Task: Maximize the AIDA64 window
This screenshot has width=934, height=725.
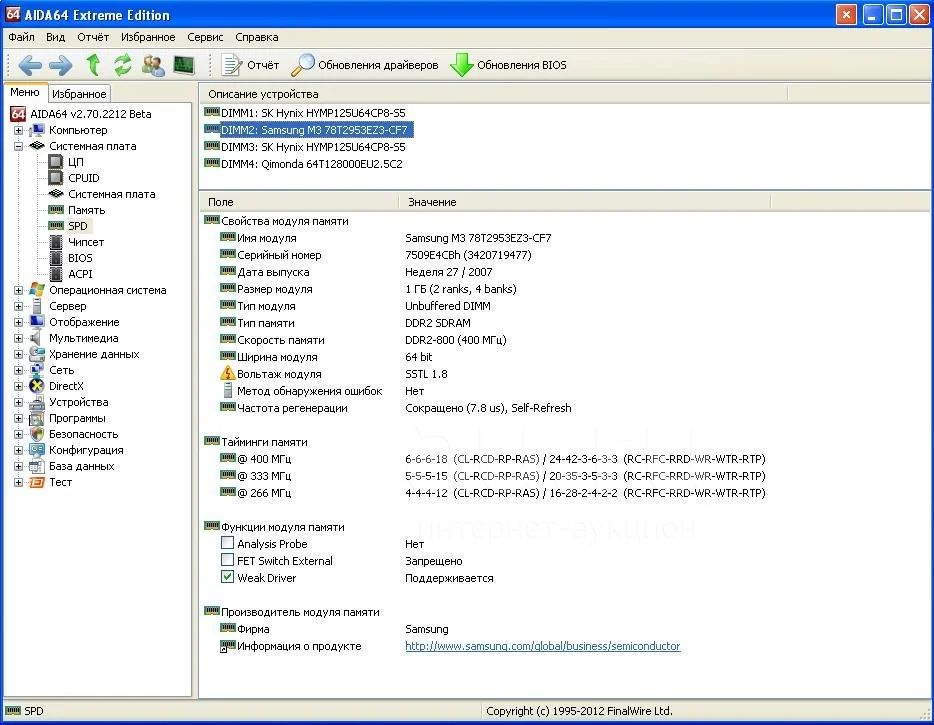Action: (896, 14)
